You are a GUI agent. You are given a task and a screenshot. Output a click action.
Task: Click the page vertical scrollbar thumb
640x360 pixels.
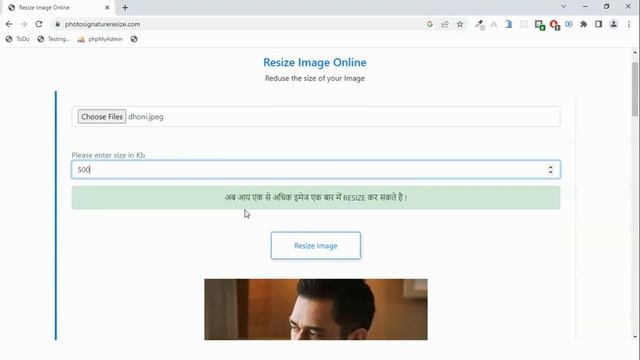coord(635,89)
